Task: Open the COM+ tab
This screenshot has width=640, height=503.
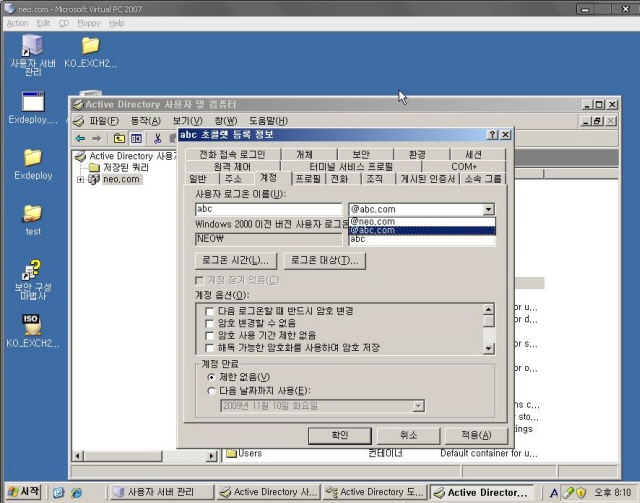Action: (x=464, y=167)
